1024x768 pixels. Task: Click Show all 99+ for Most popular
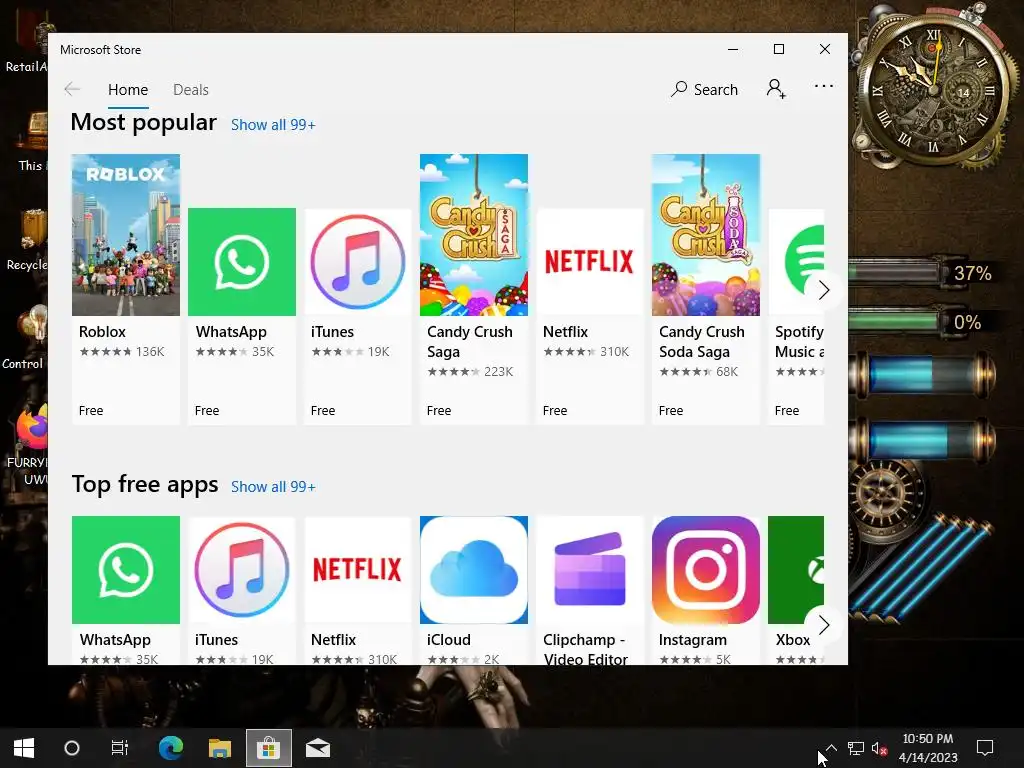point(273,125)
